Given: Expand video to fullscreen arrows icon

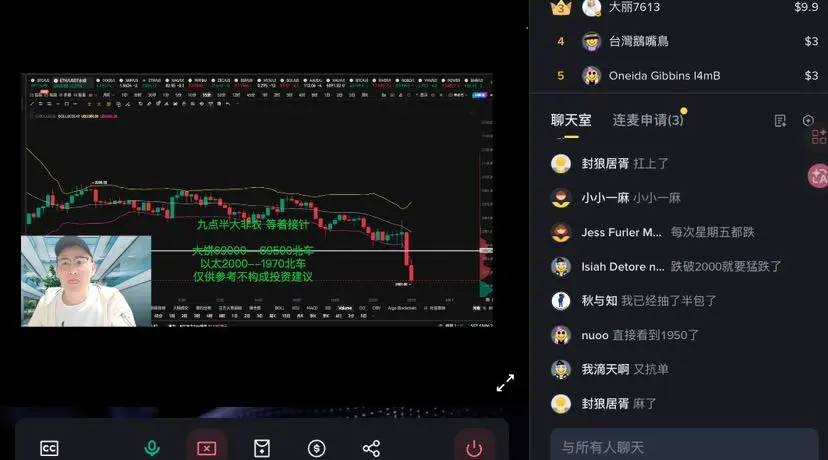Looking at the screenshot, I should pos(505,383).
